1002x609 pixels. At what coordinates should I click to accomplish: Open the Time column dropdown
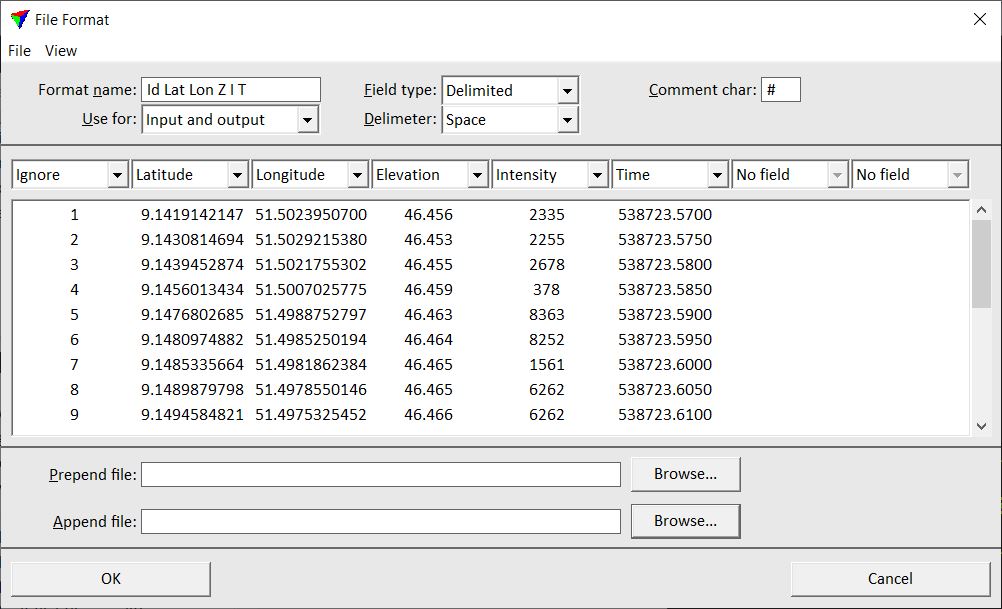(x=718, y=173)
